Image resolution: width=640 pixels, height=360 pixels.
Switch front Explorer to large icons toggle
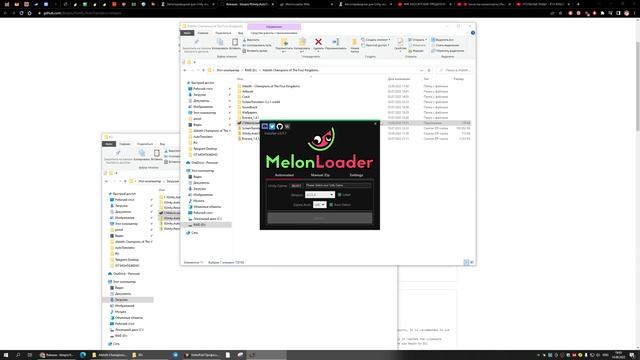coord(472,262)
